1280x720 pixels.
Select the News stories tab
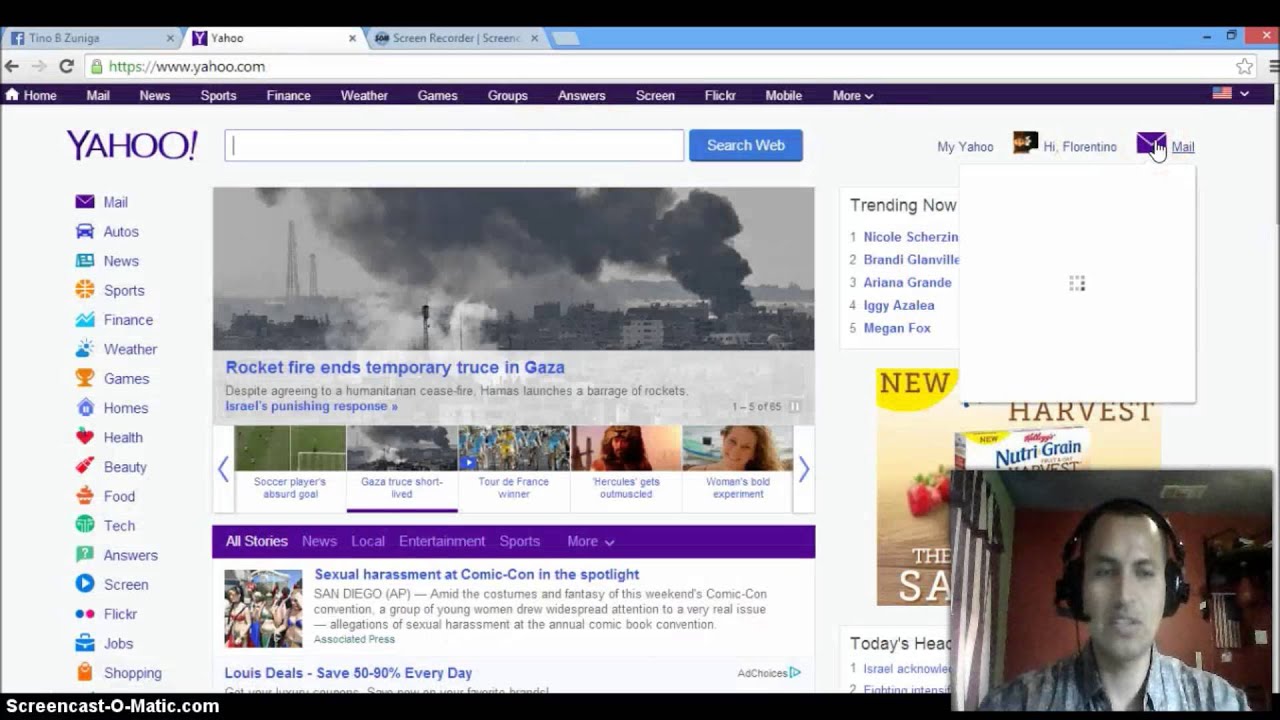(319, 541)
